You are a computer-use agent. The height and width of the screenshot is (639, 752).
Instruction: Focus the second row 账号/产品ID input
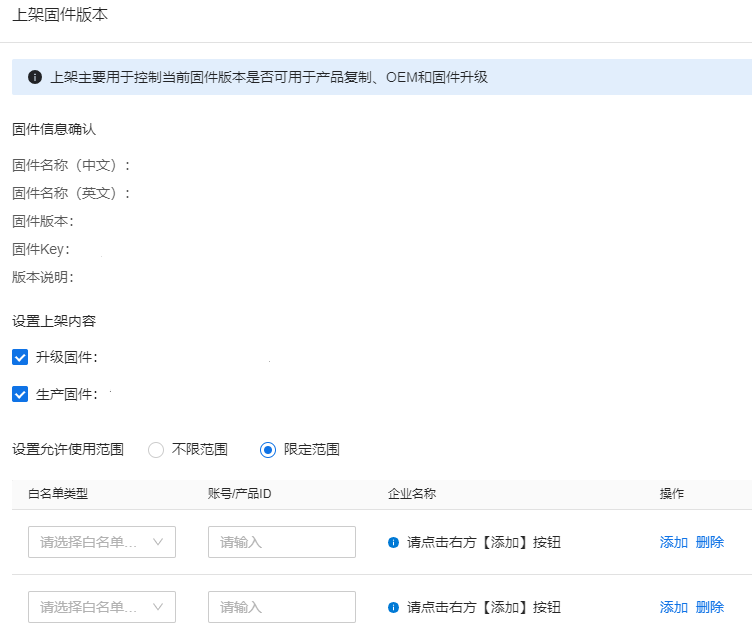(282, 607)
